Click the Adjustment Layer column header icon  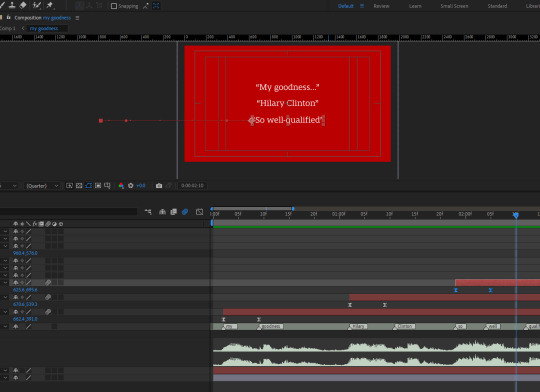coord(54,224)
